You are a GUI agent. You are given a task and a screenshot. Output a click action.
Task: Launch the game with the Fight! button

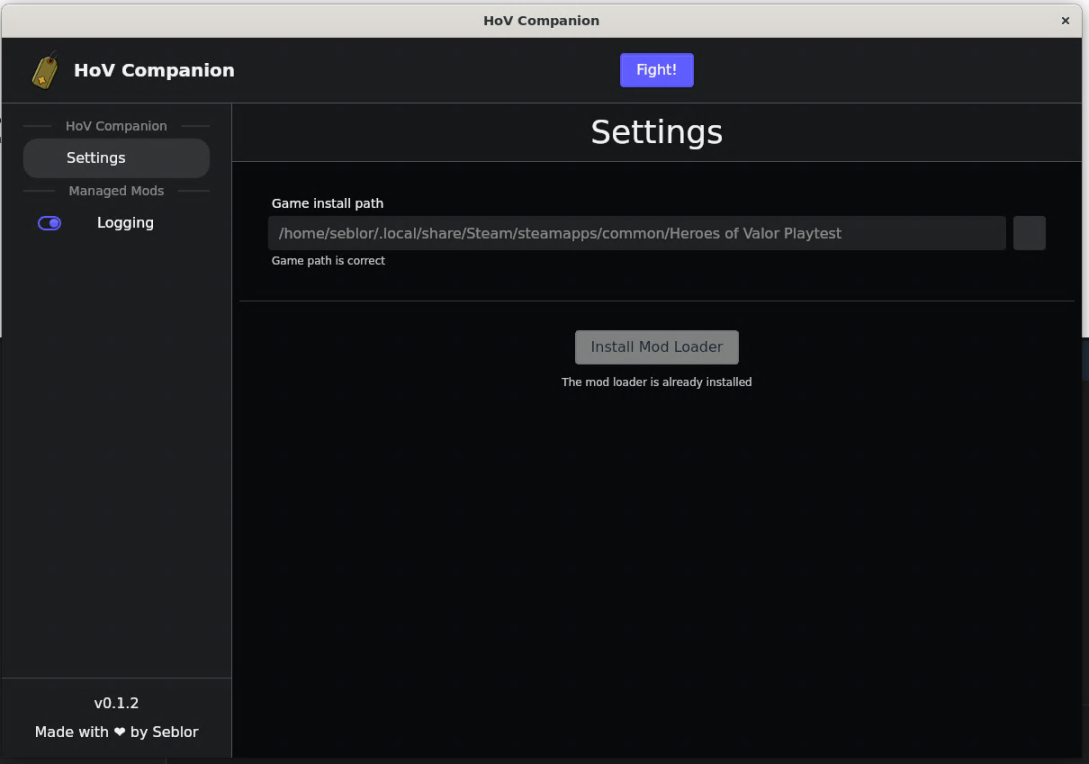(x=656, y=70)
